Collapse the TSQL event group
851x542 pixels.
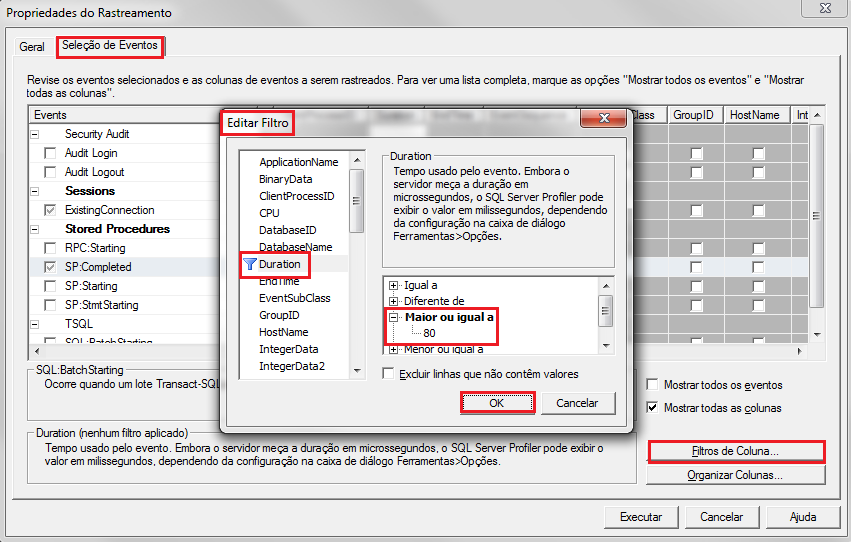(35, 324)
